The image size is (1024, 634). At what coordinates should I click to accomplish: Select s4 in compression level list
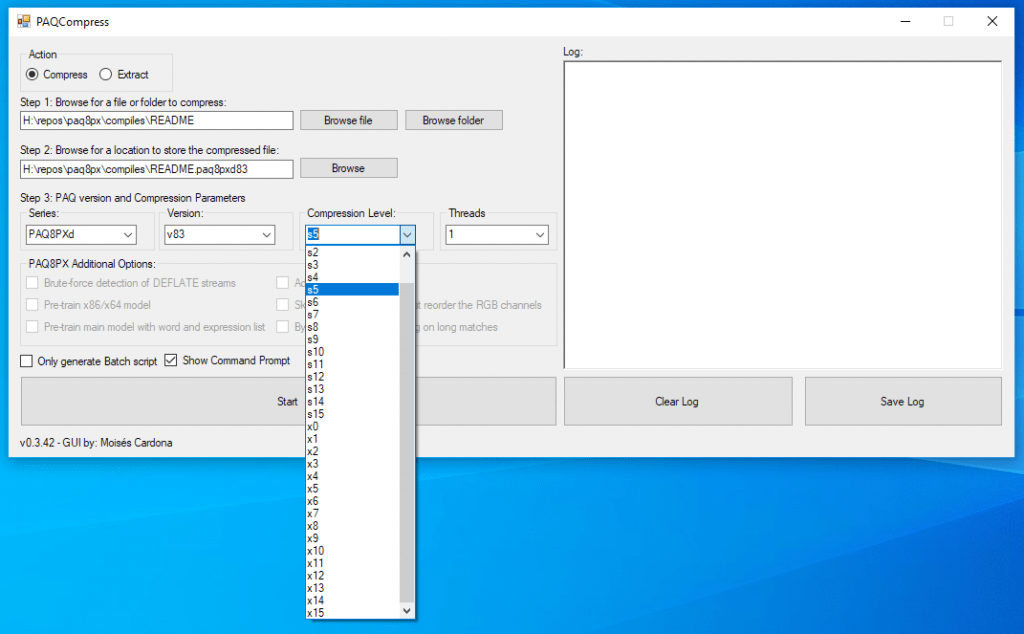pyautogui.click(x=353, y=277)
